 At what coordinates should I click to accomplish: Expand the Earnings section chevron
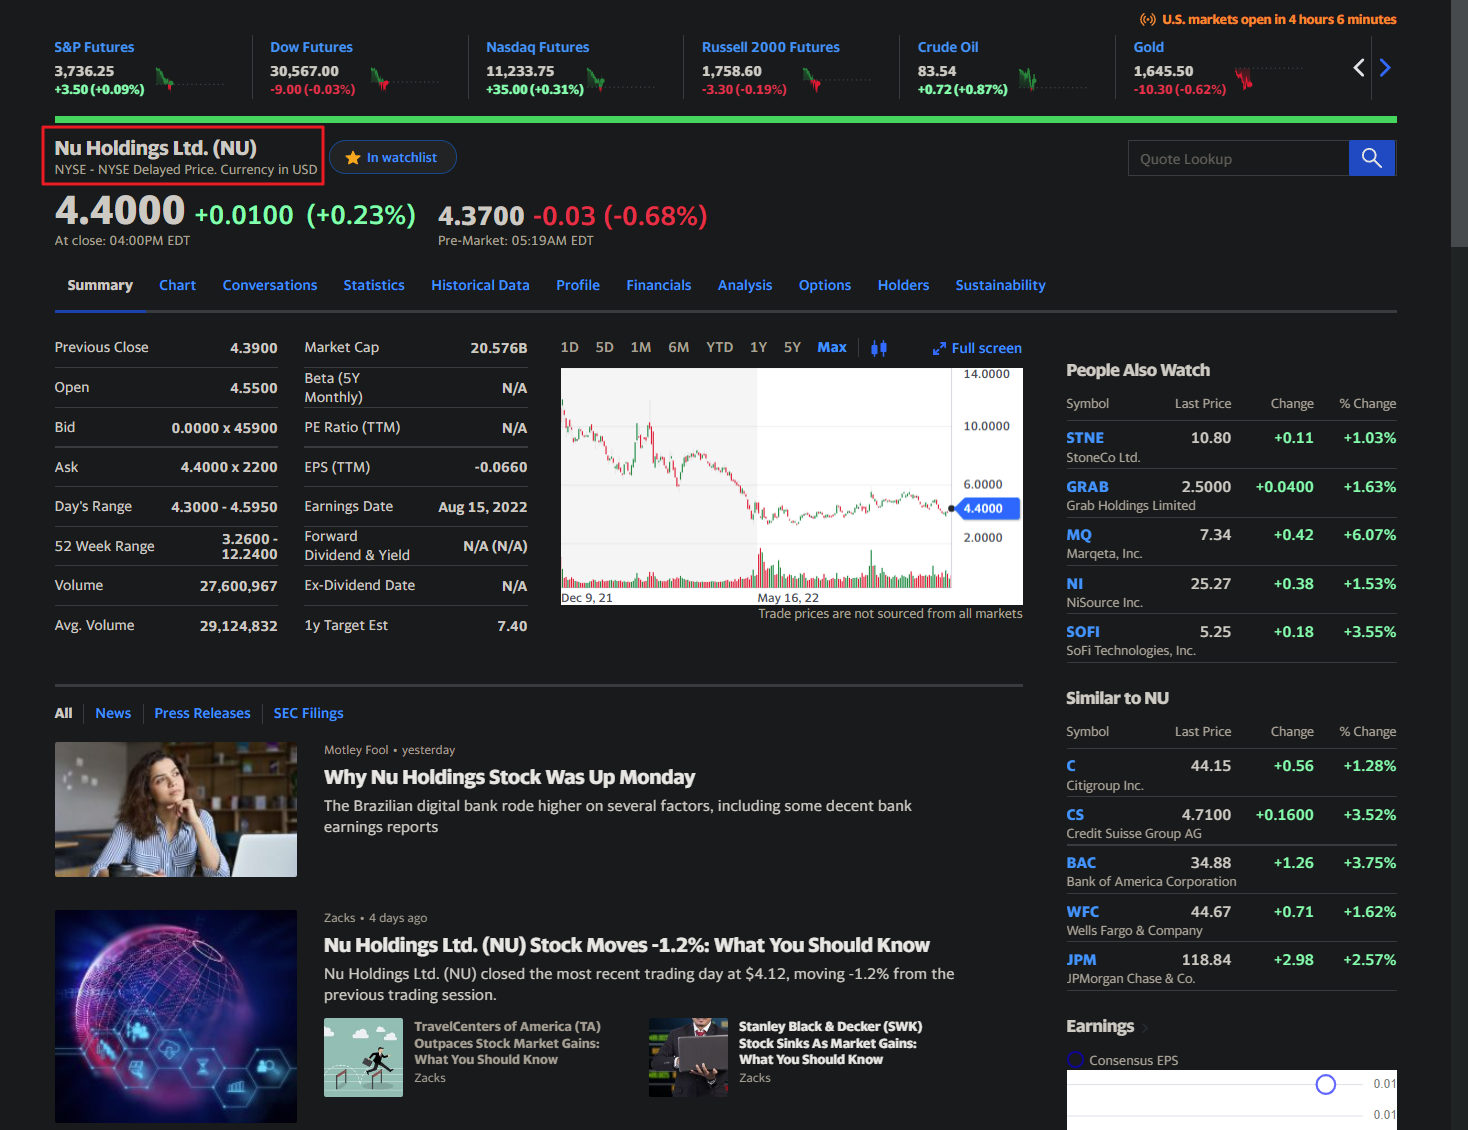(x=1145, y=1028)
